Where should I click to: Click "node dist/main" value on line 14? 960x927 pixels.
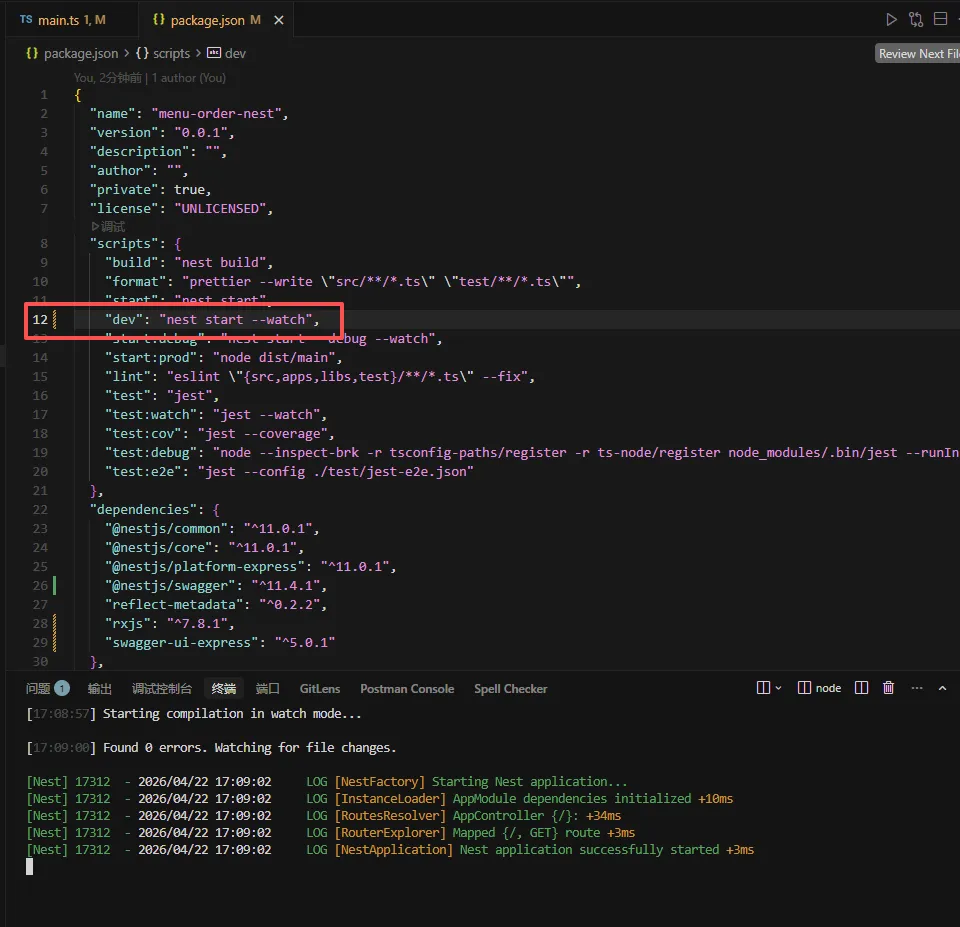pos(274,357)
